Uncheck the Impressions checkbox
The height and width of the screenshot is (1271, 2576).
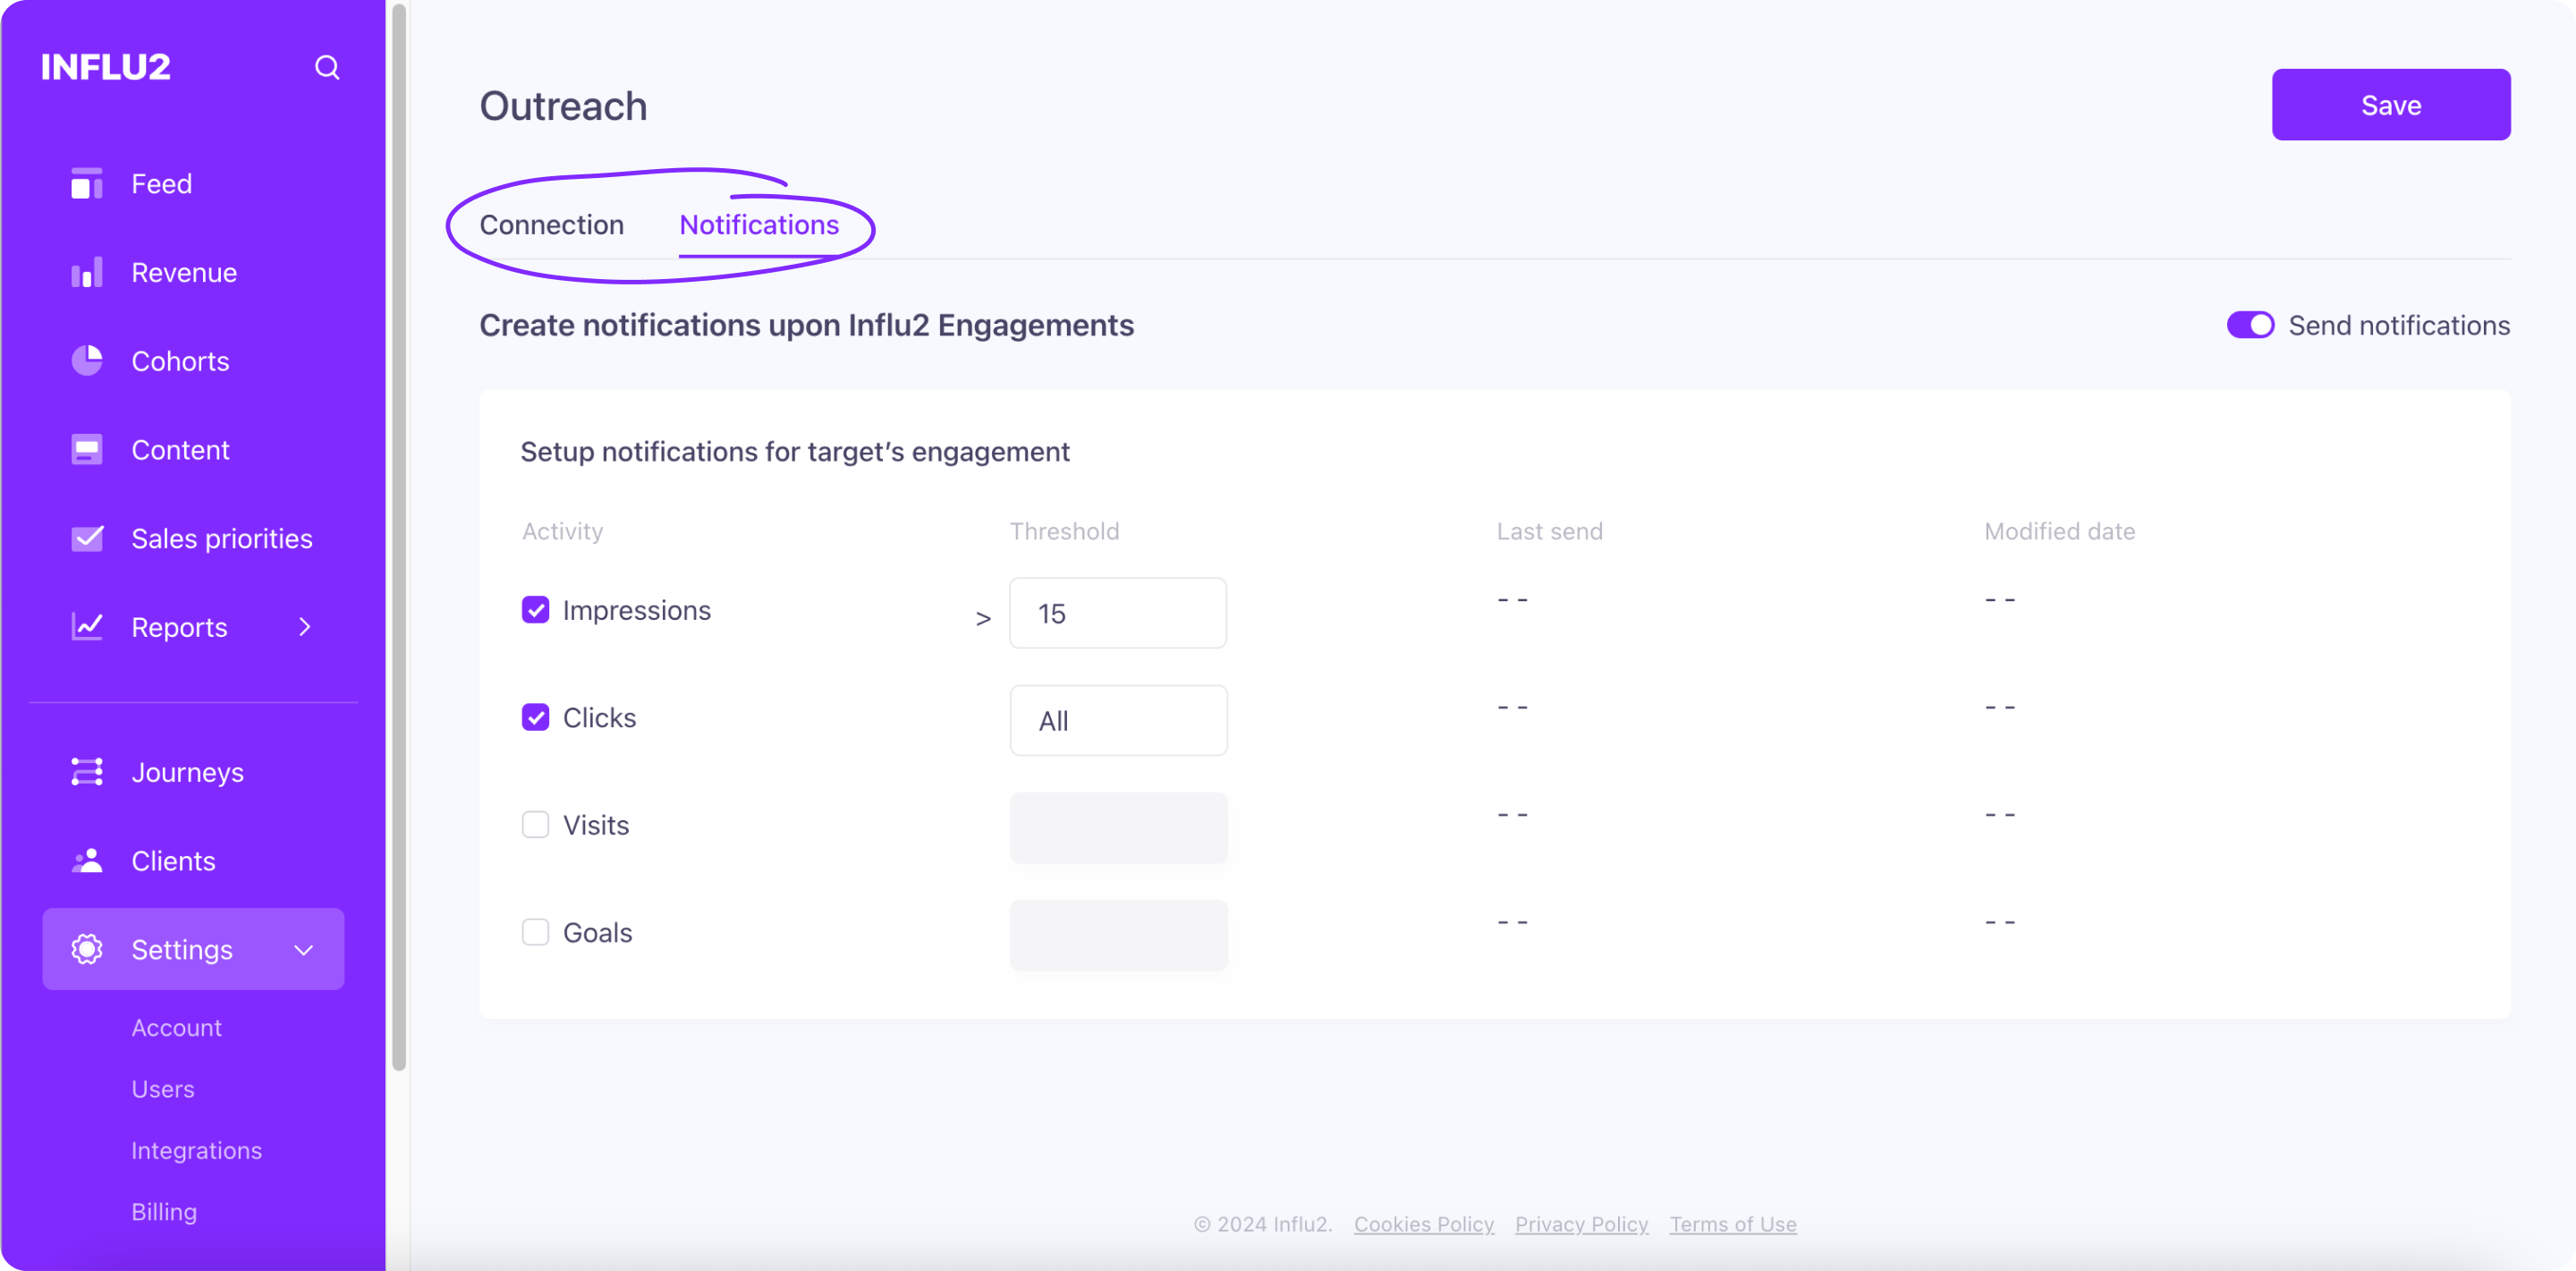pyautogui.click(x=535, y=610)
